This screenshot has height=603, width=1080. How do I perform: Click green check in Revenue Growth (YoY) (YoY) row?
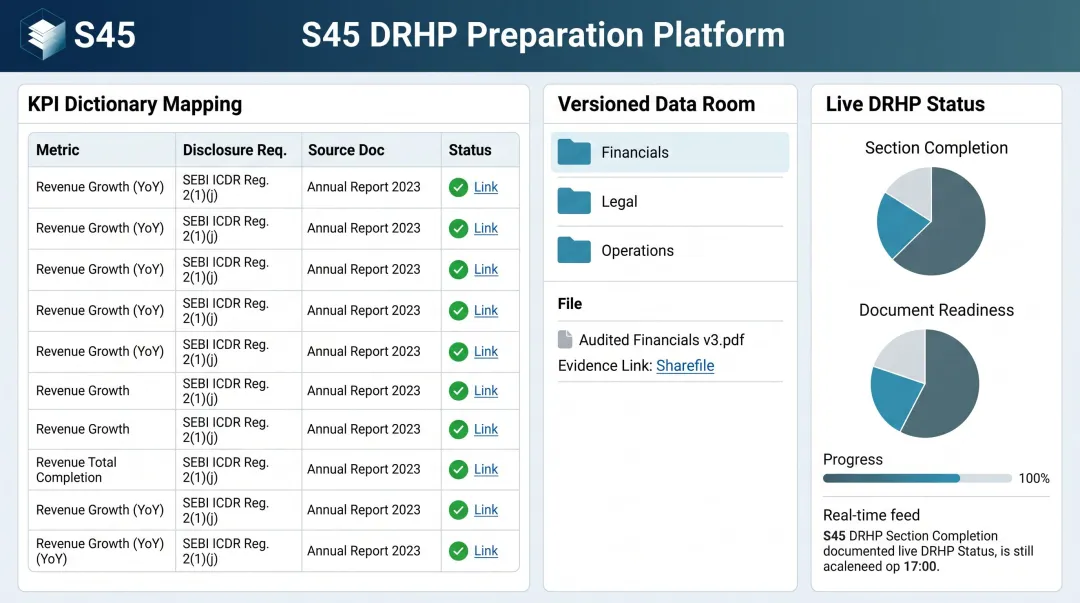coord(458,551)
